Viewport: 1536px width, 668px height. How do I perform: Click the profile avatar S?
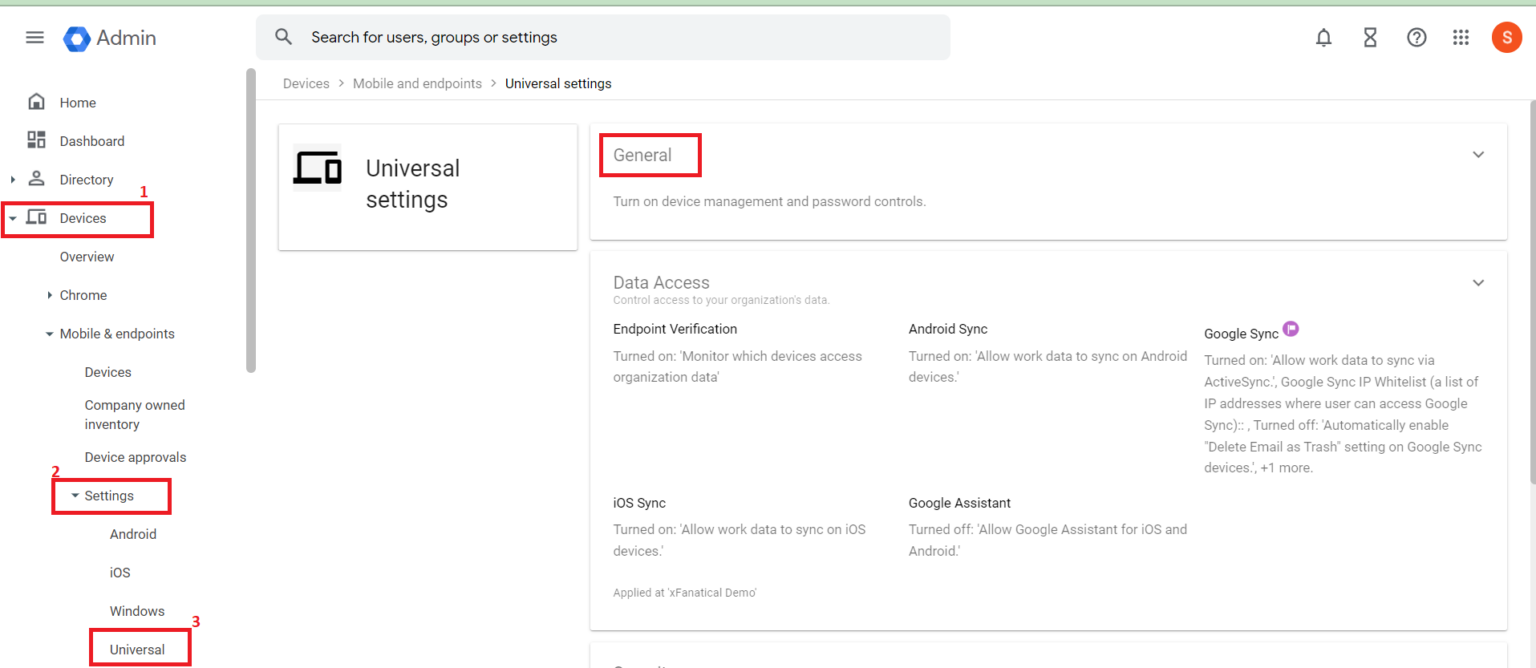(x=1507, y=37)
